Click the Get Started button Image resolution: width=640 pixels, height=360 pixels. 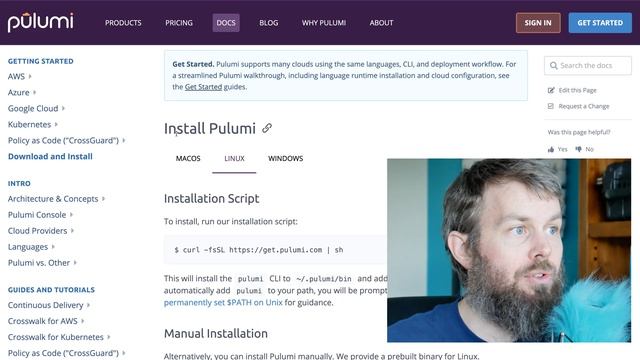click(x=600, y=23)
